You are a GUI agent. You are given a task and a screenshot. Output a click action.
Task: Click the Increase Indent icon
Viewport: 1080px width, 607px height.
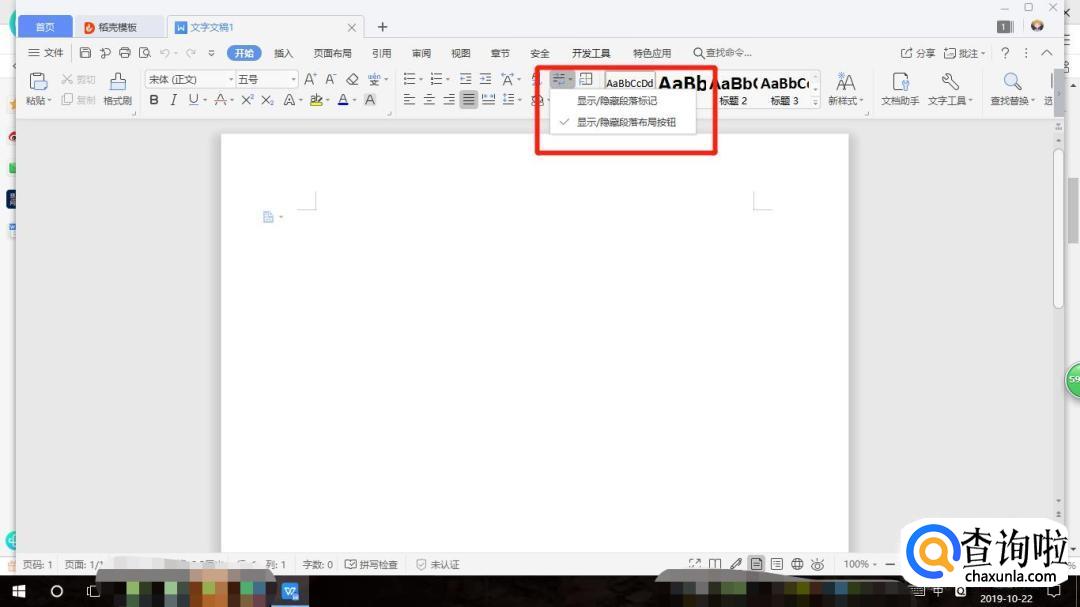coord(486,79)
